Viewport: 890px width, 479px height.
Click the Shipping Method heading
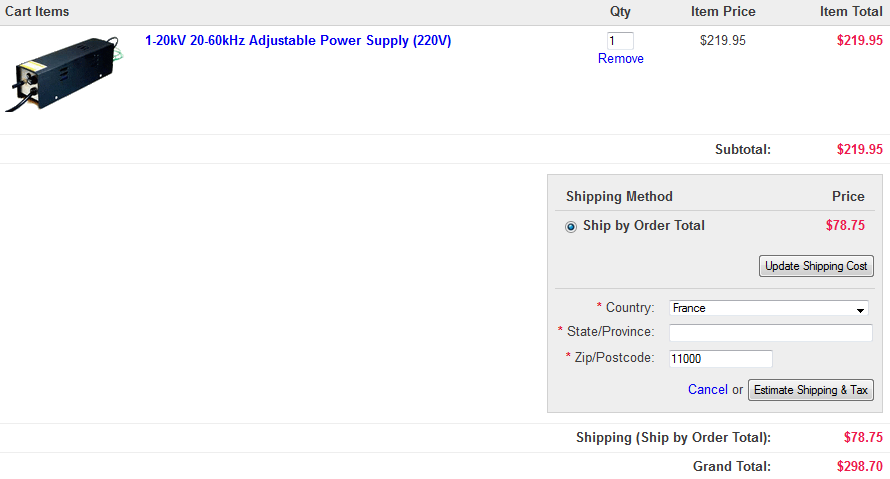tap(619, 197)
